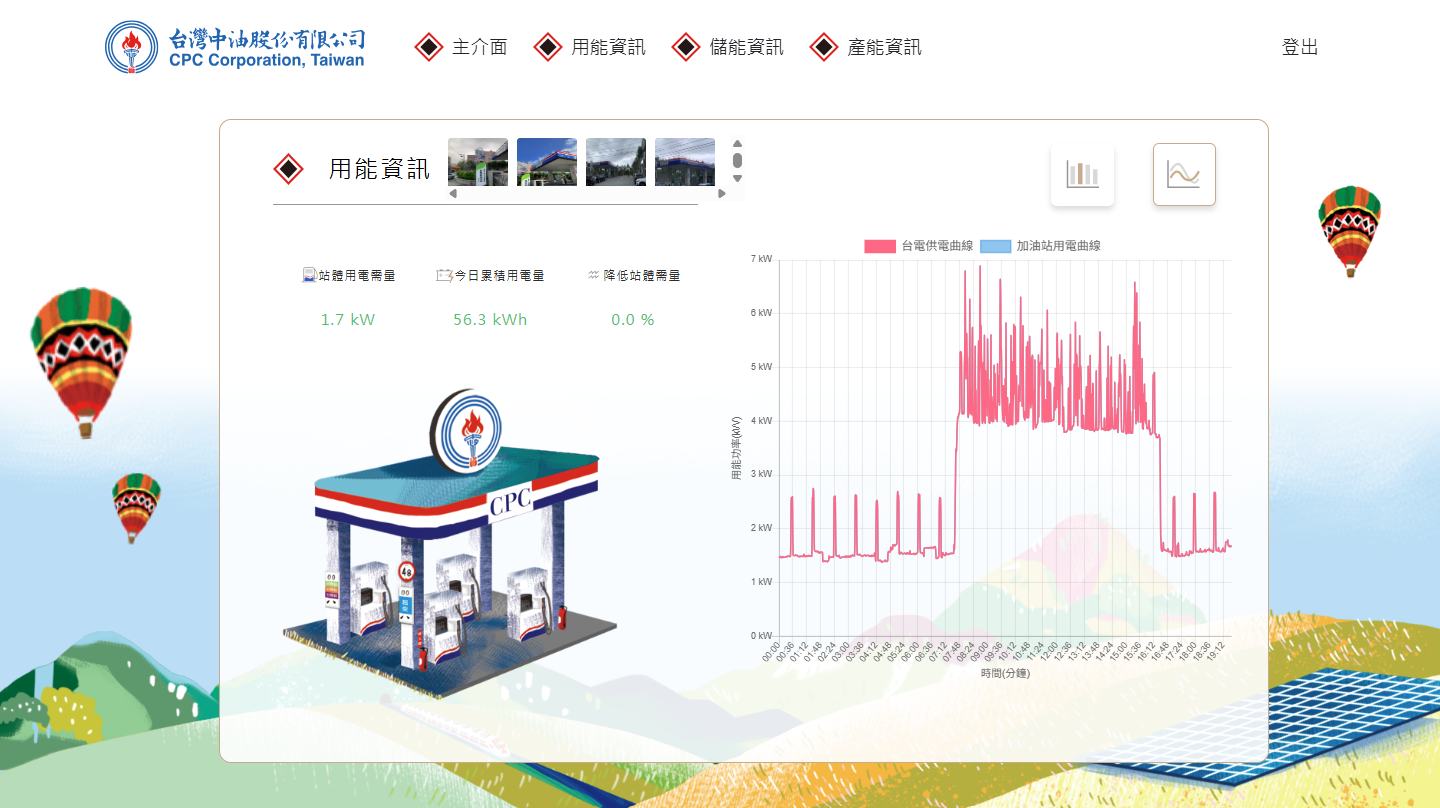Click the 降低站體需量 wave icon

pyautogui.click(x=593, y=275)
